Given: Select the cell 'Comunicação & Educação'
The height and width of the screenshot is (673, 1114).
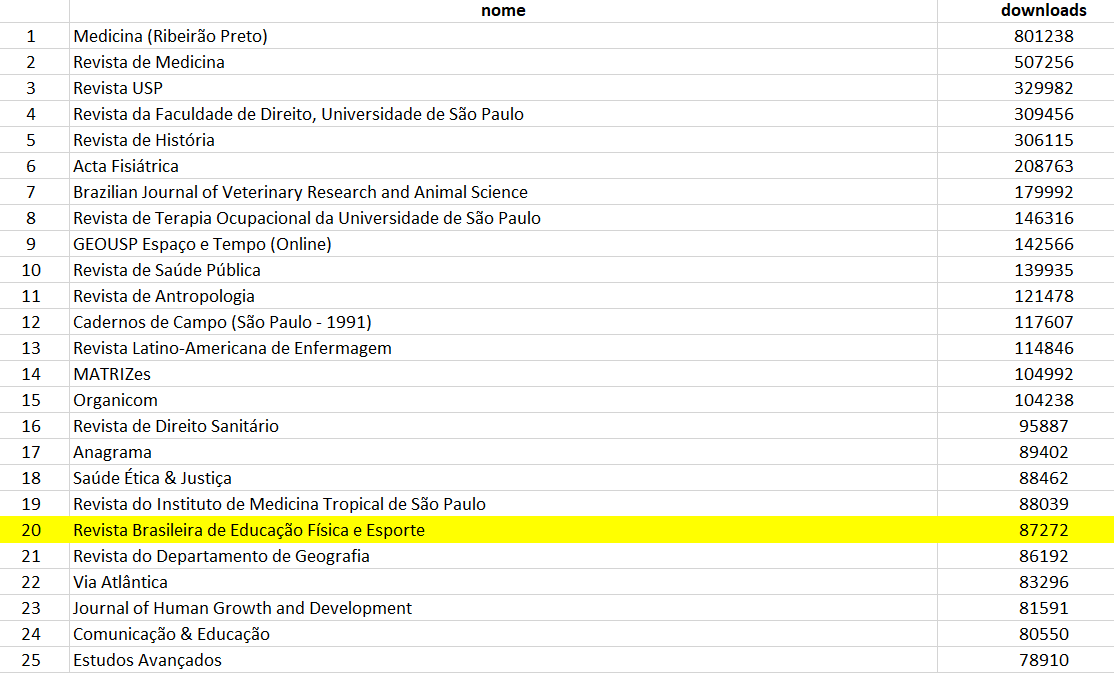Looking at the screenshot, I should point(503,634).
